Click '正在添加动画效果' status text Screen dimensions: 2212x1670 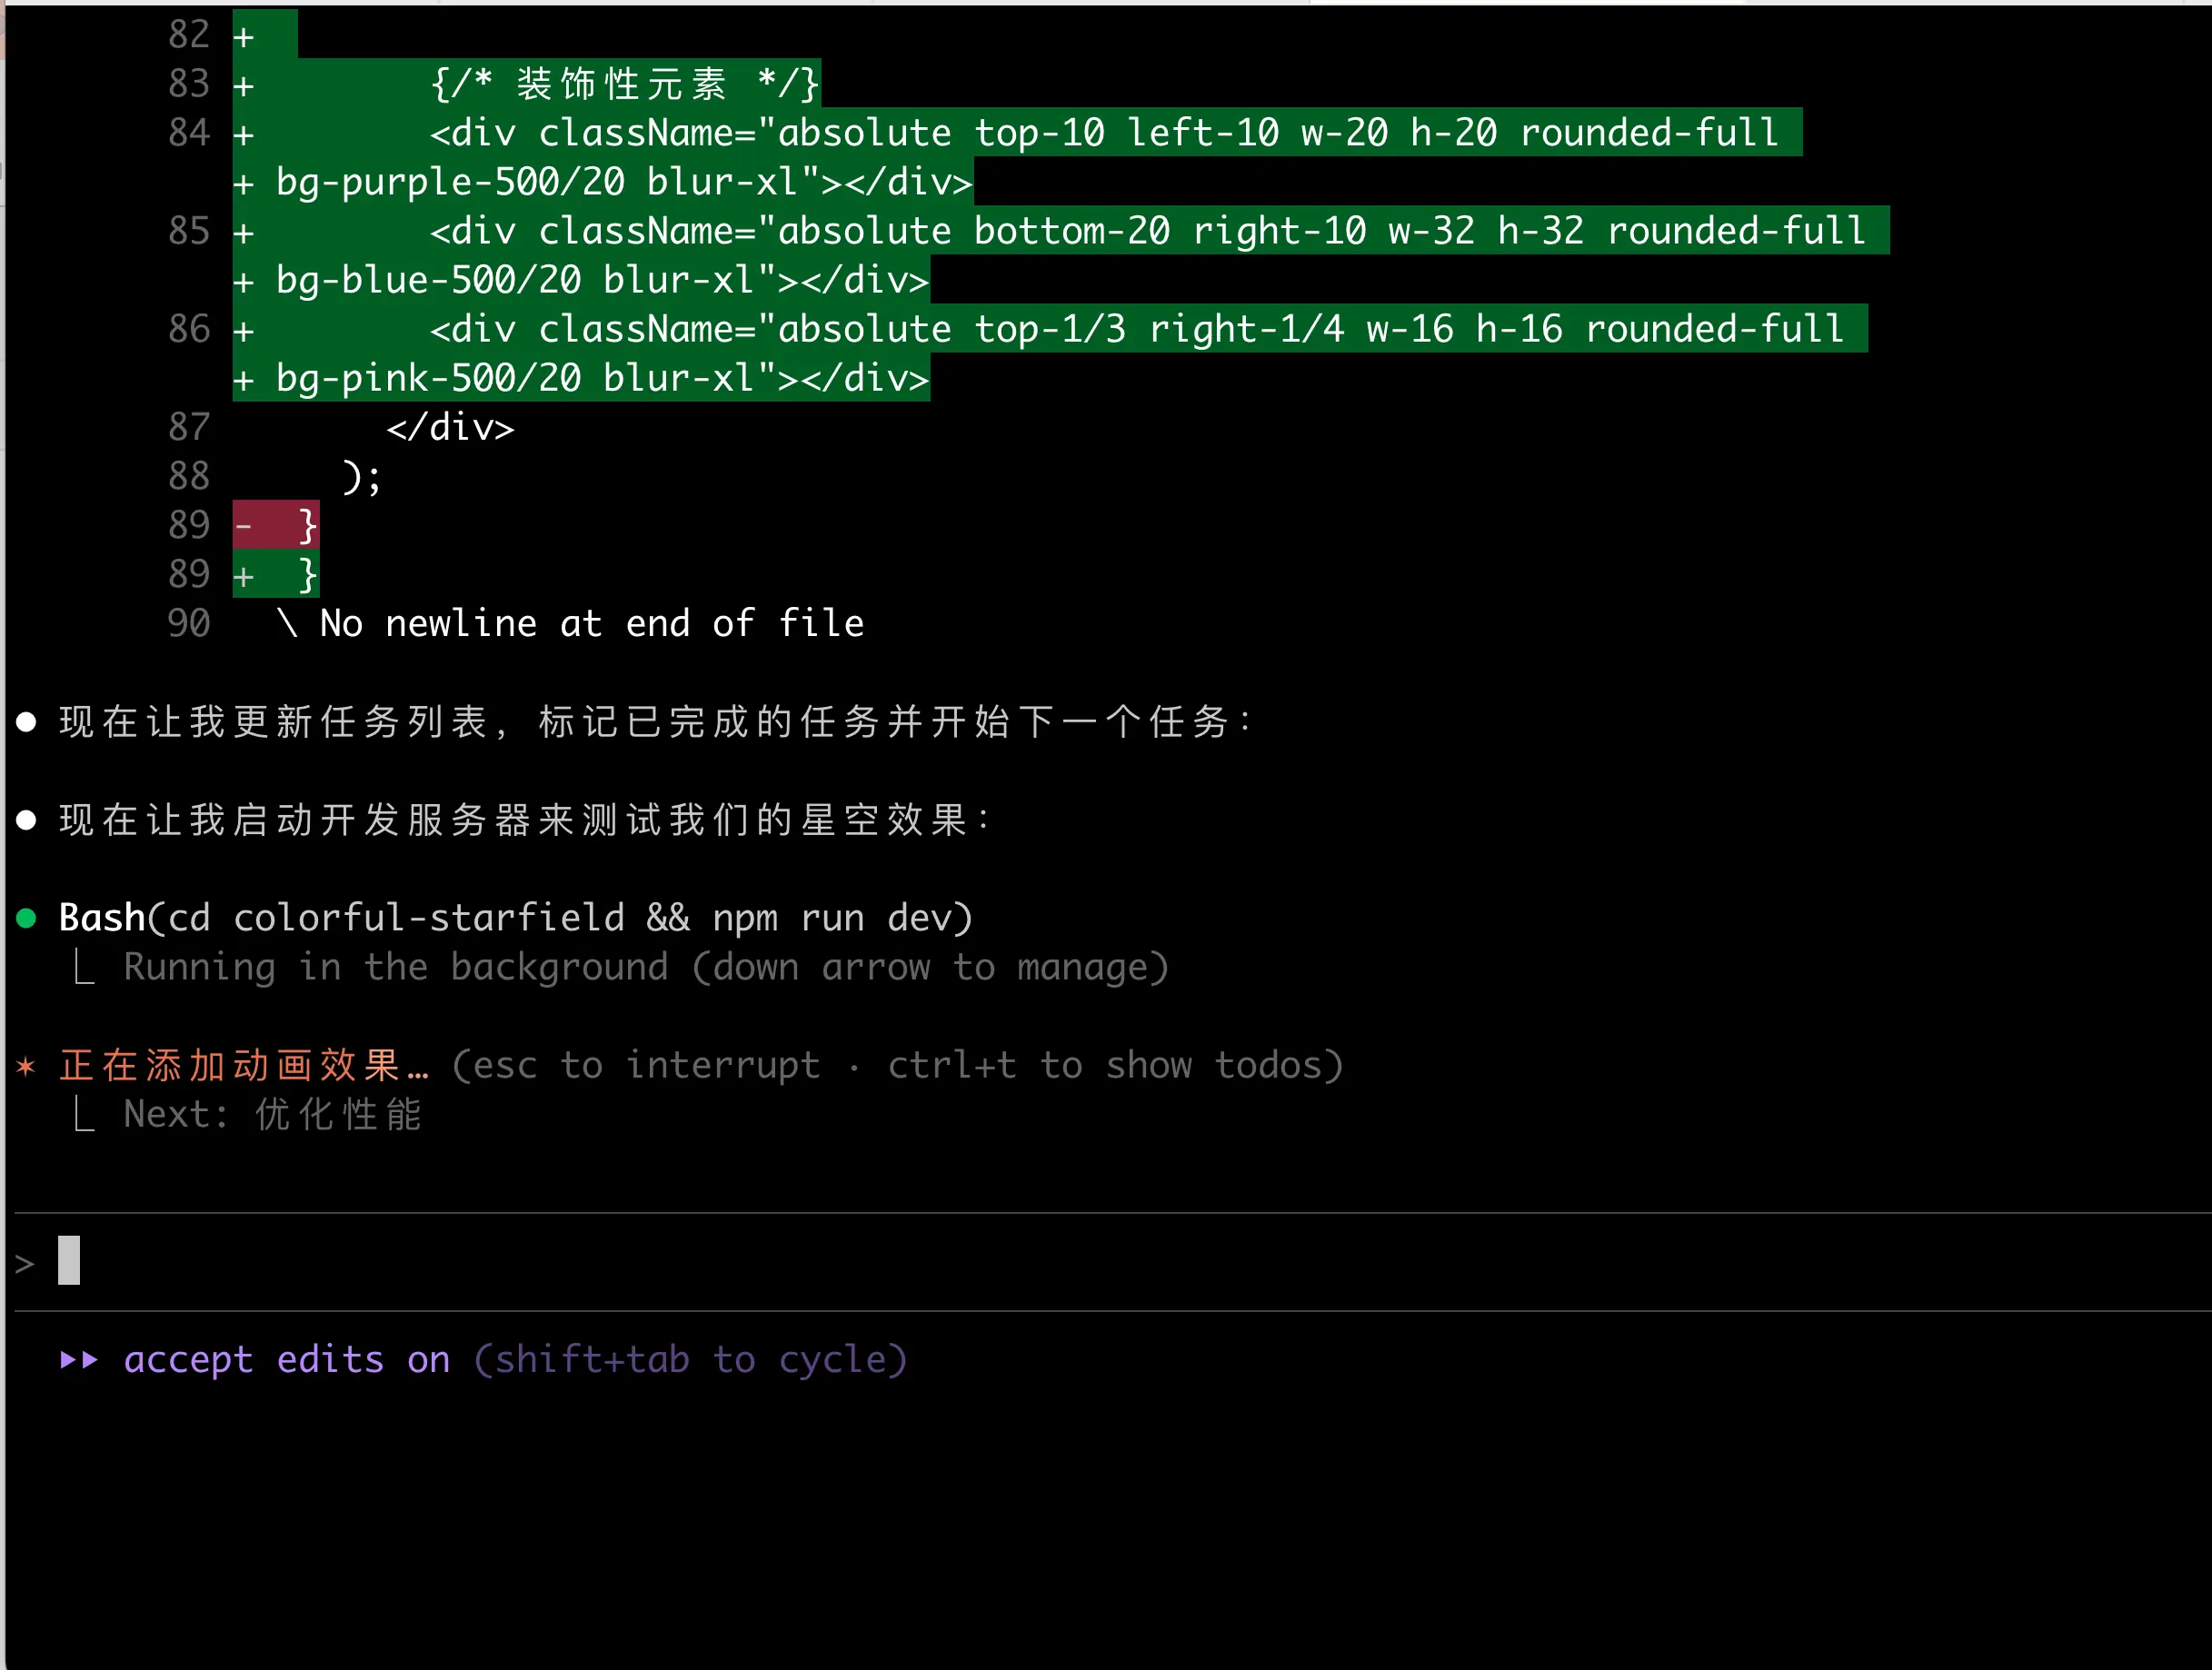(230, 1065)
